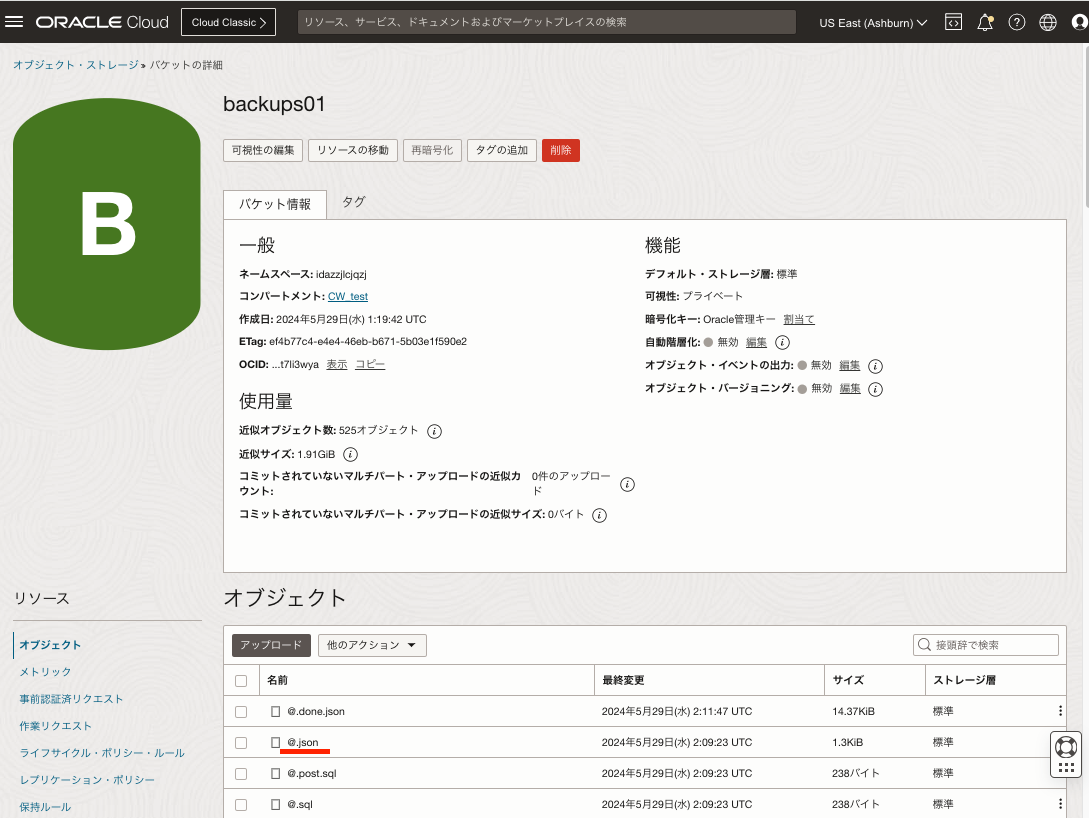
Task: Click 編集 for オブジェクト・イベントの出力
Action: point(849,365)
